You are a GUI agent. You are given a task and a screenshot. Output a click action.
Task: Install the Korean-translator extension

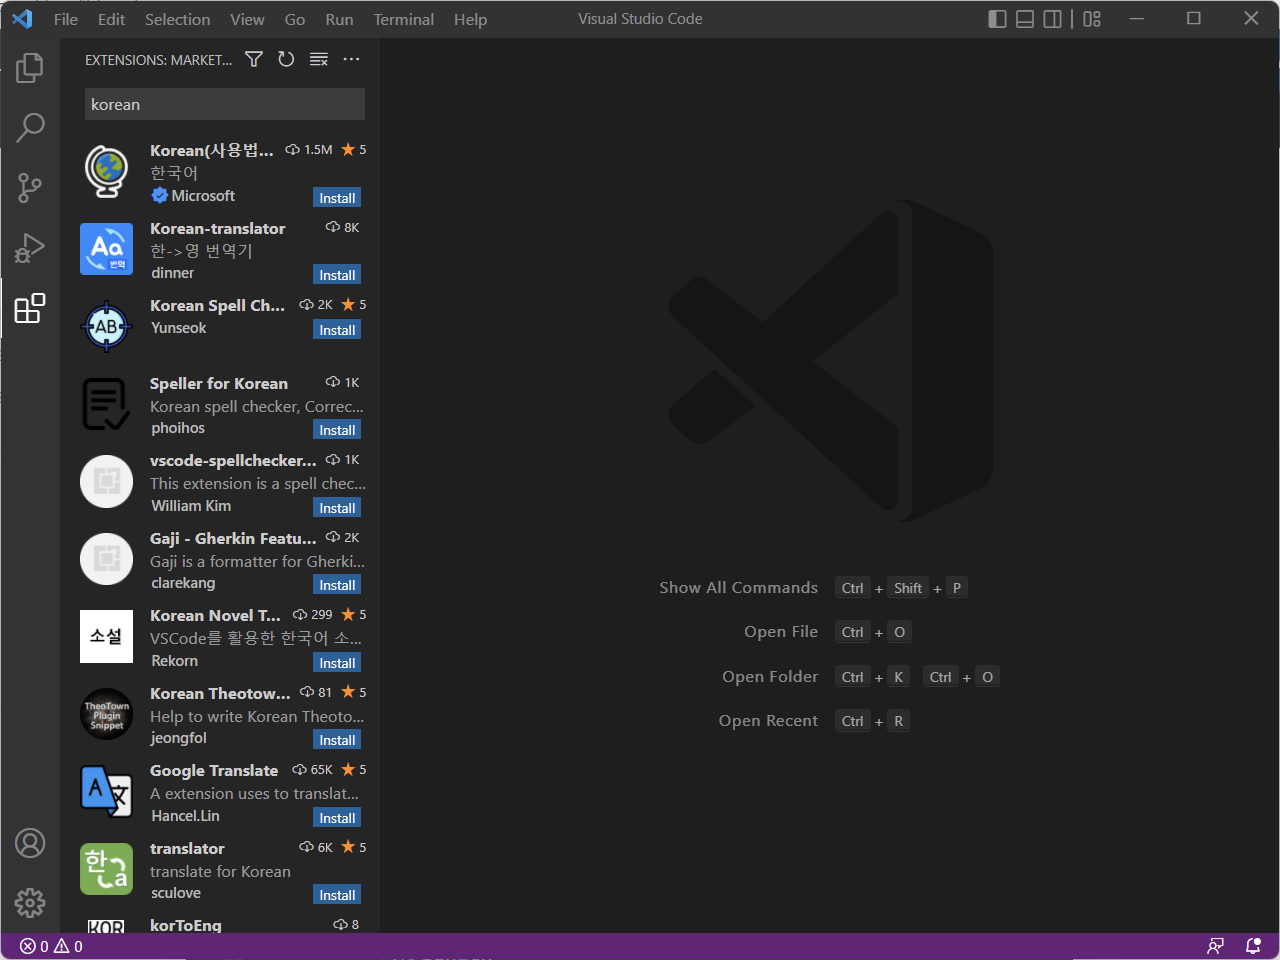point(337,275)
